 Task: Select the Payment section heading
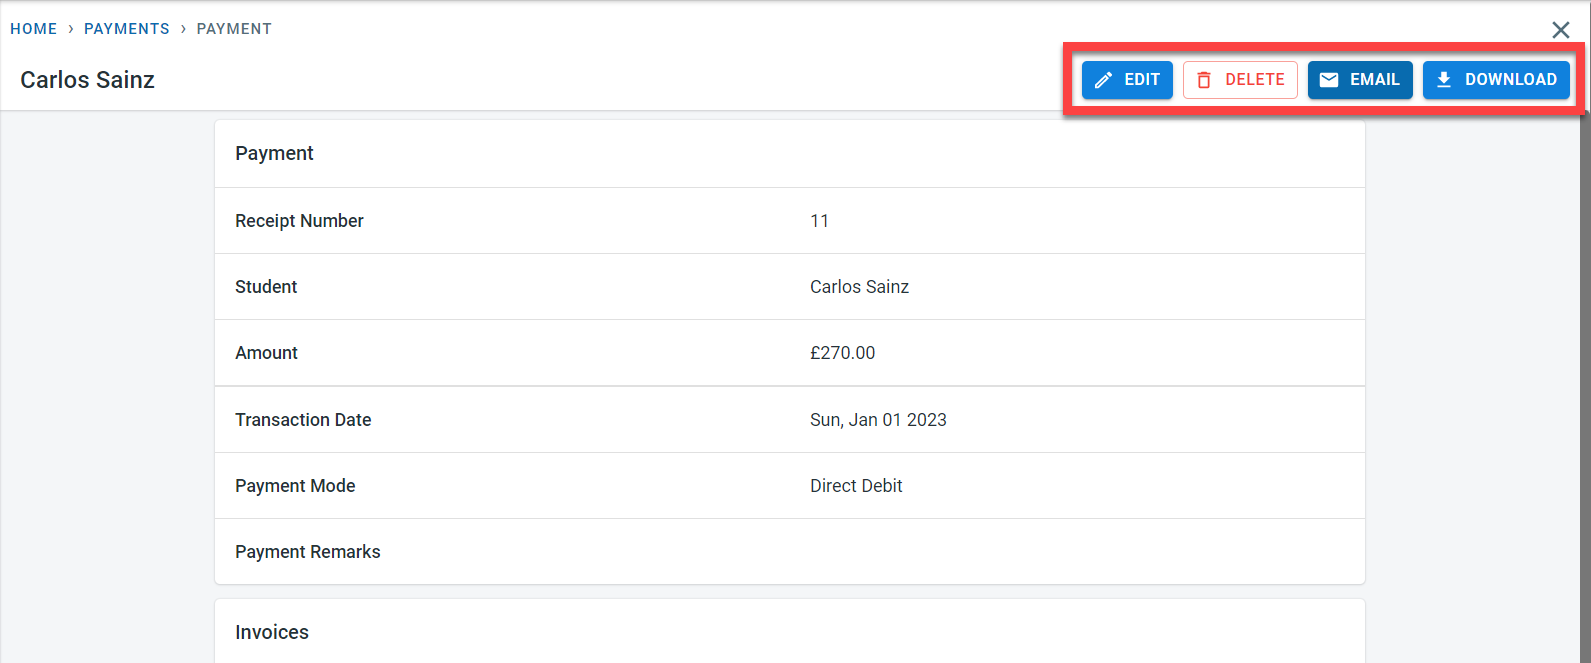[274, 153]
